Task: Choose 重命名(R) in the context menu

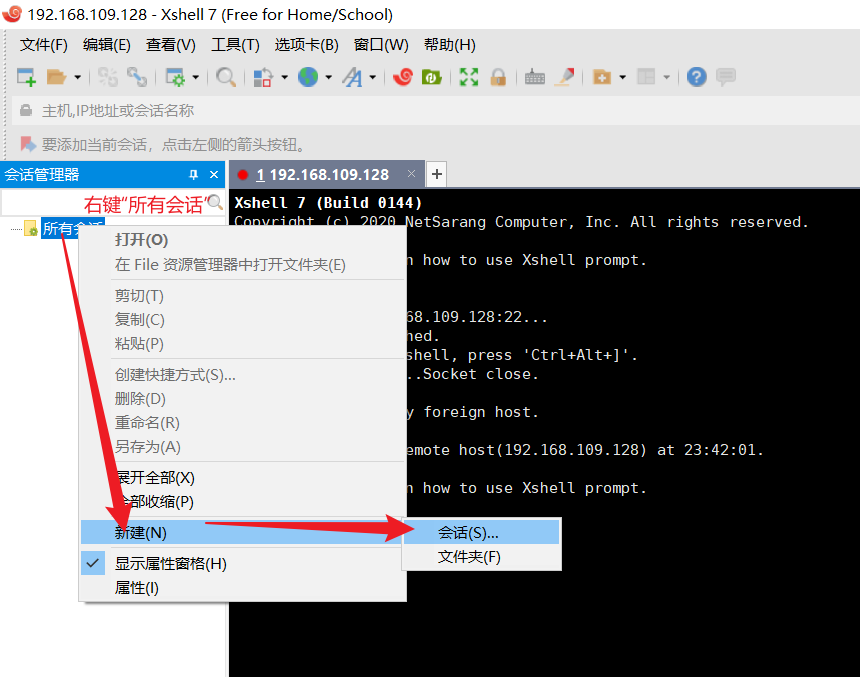Action: [242, 422]
